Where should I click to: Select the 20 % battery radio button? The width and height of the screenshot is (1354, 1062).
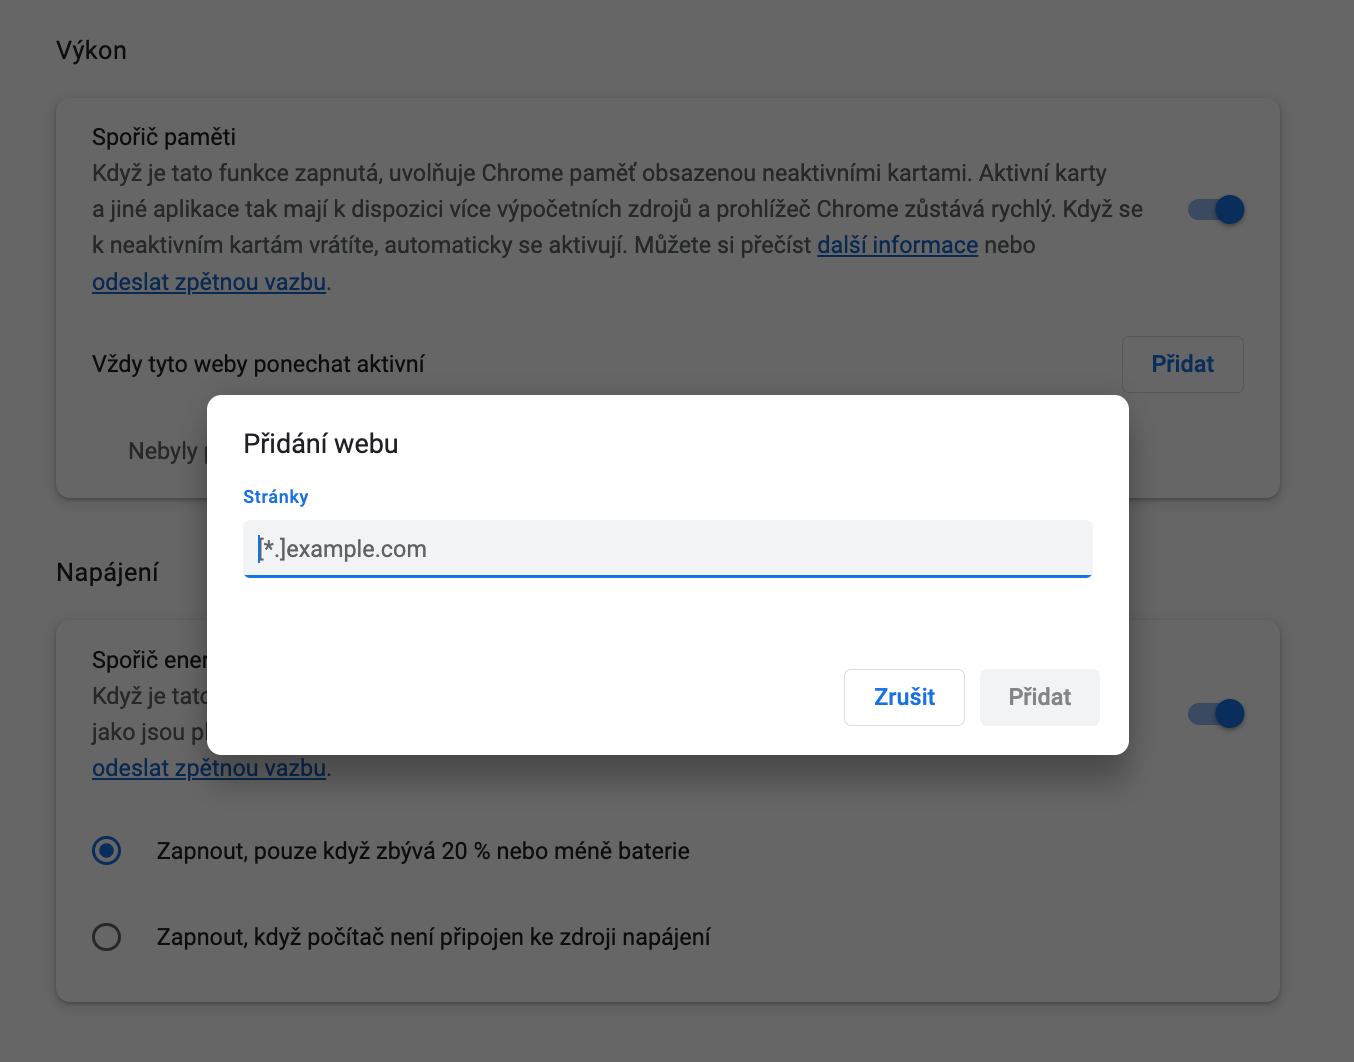tap(107, 851)
